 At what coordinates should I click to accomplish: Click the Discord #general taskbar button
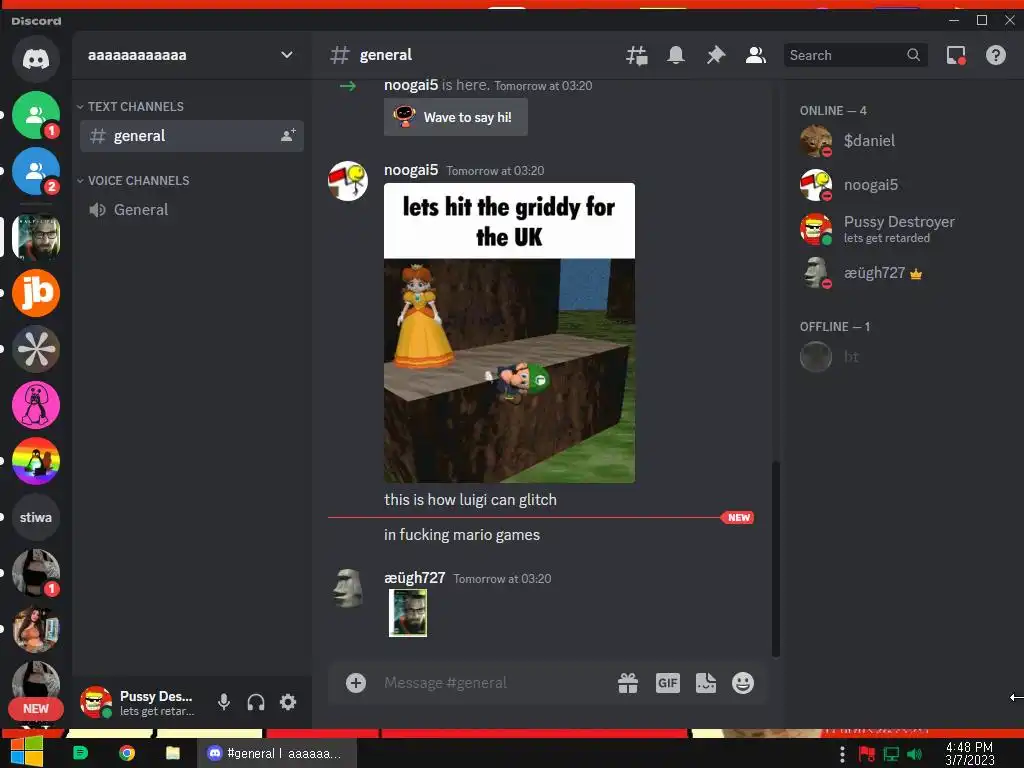coord(277,753)
